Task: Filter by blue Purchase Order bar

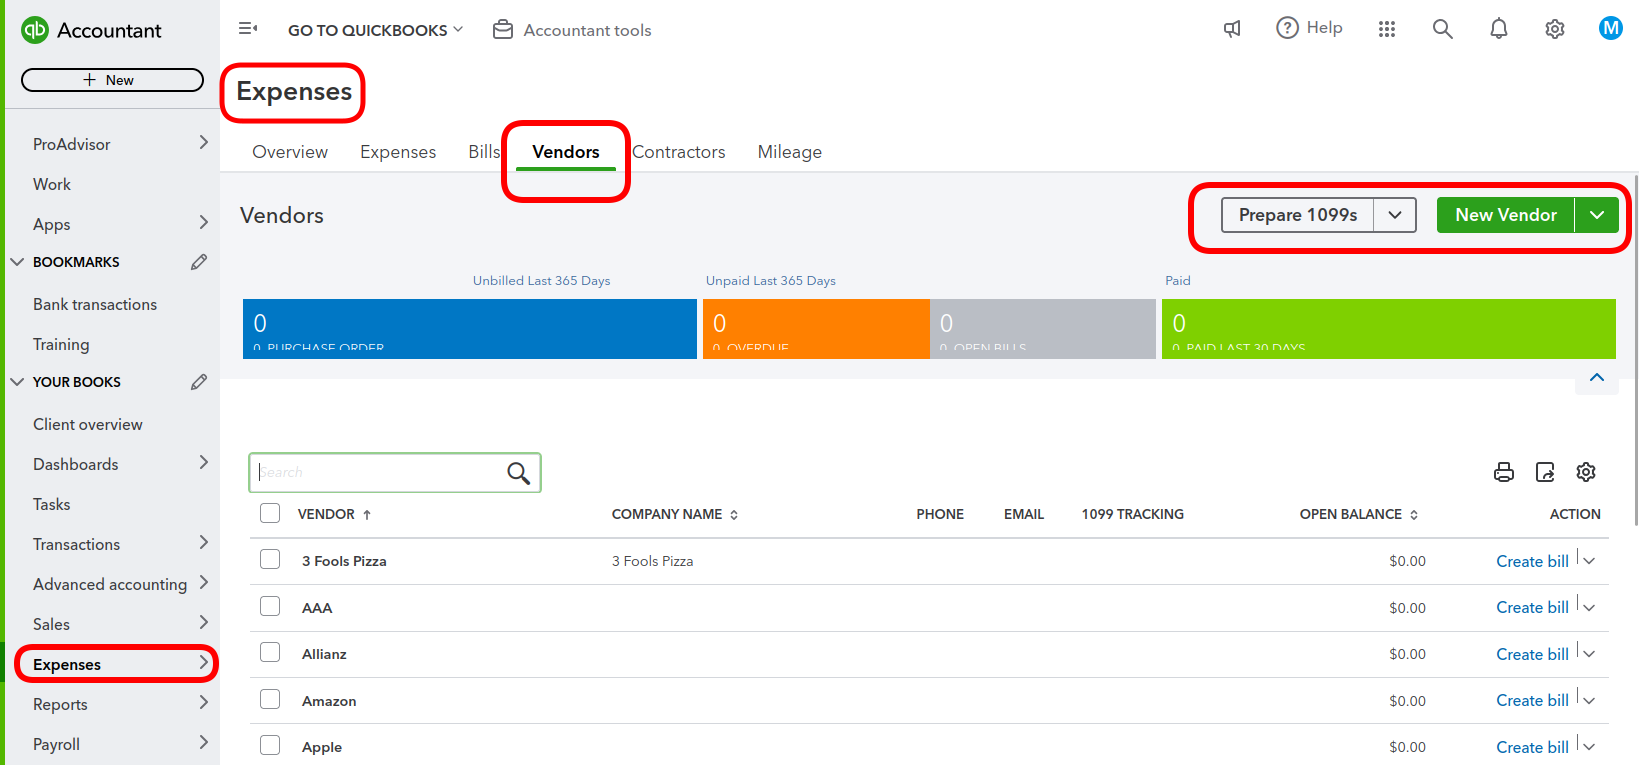Action: click(470, 329)
